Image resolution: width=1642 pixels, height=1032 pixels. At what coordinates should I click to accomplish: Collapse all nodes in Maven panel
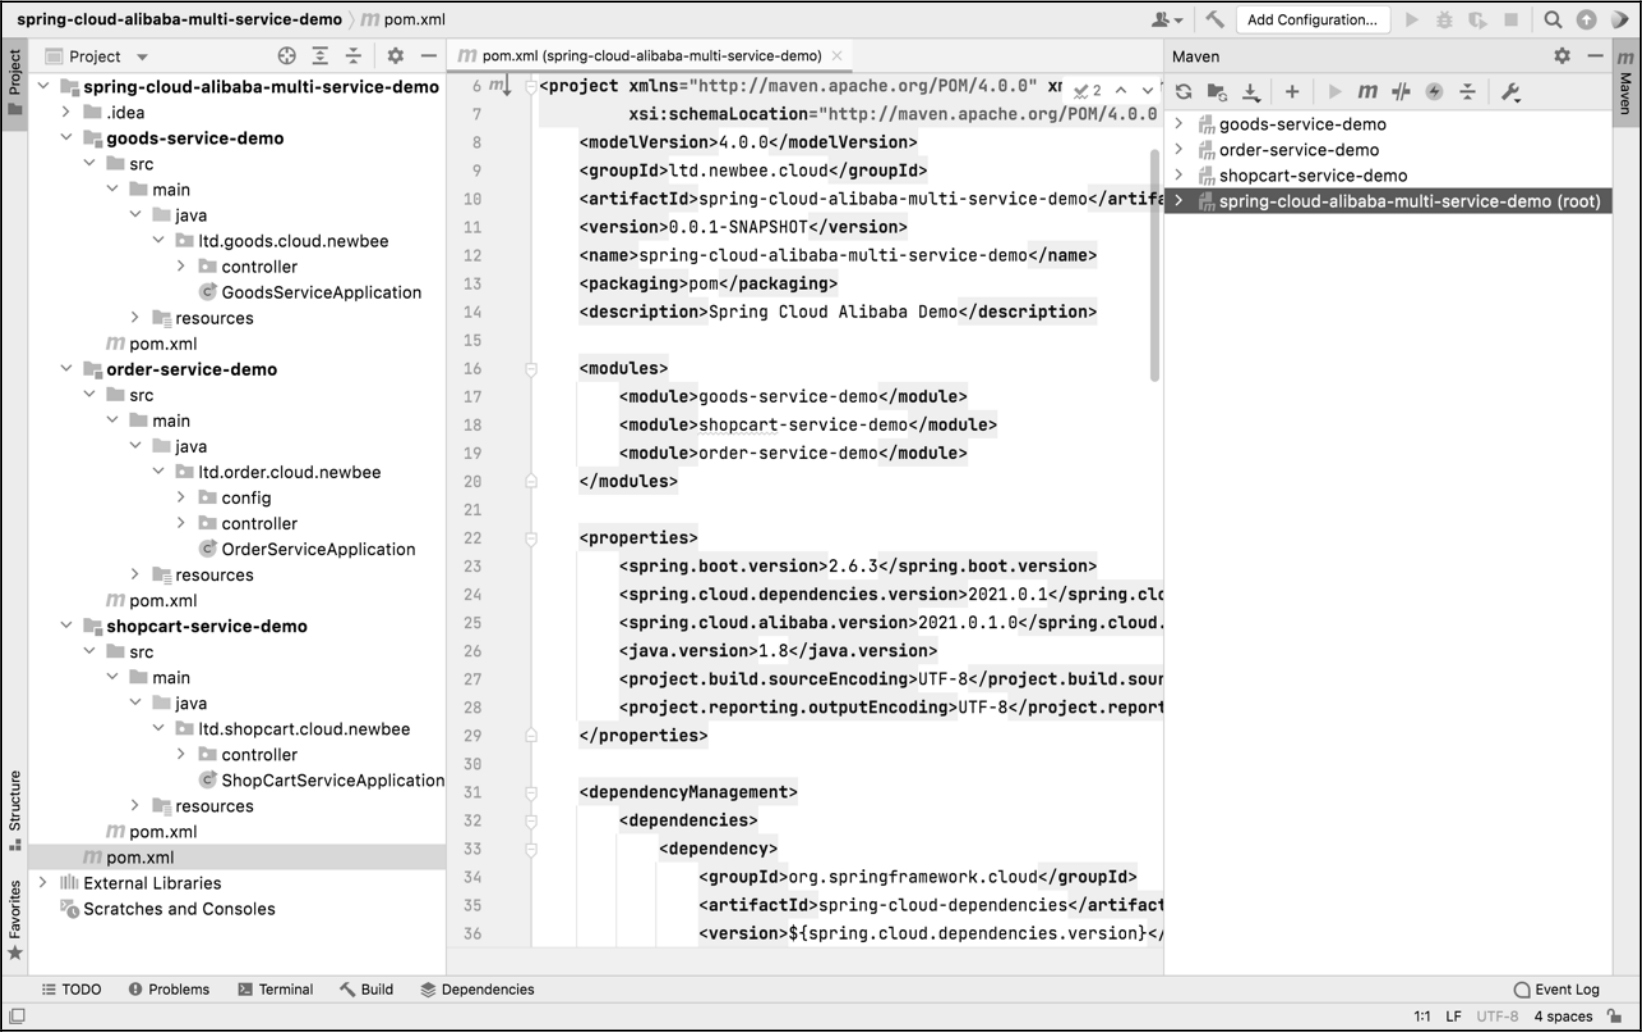(x=1467, y=92)
